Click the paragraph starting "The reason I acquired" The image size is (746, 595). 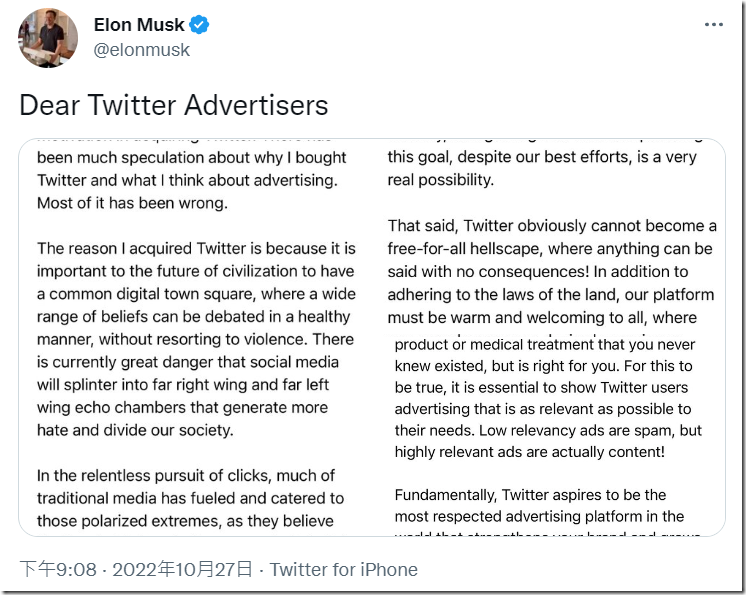[196, 339]
